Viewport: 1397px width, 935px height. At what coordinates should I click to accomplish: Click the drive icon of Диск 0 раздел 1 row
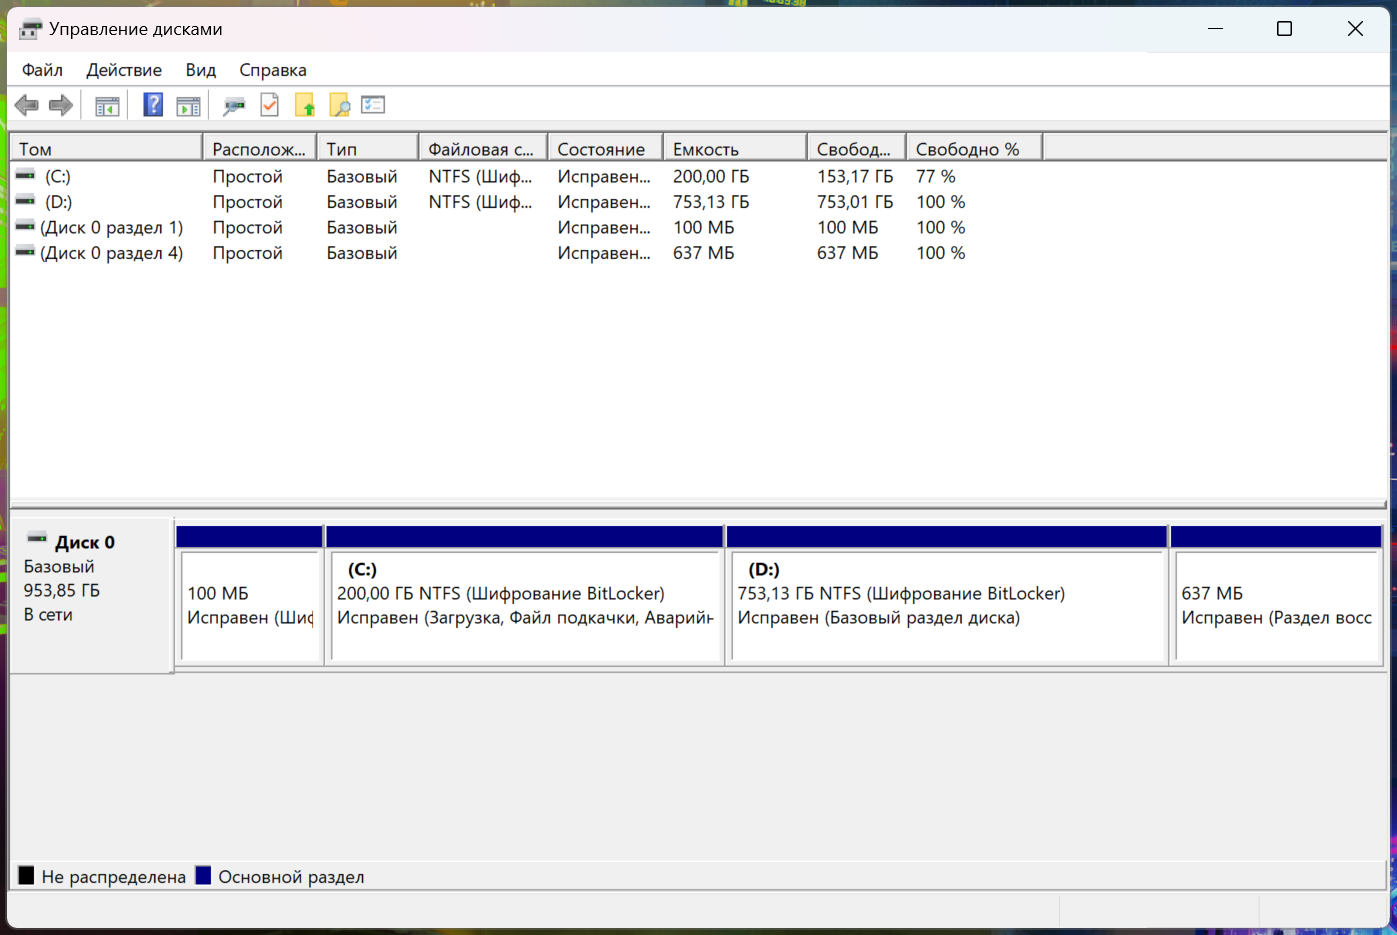pos(25,227)
